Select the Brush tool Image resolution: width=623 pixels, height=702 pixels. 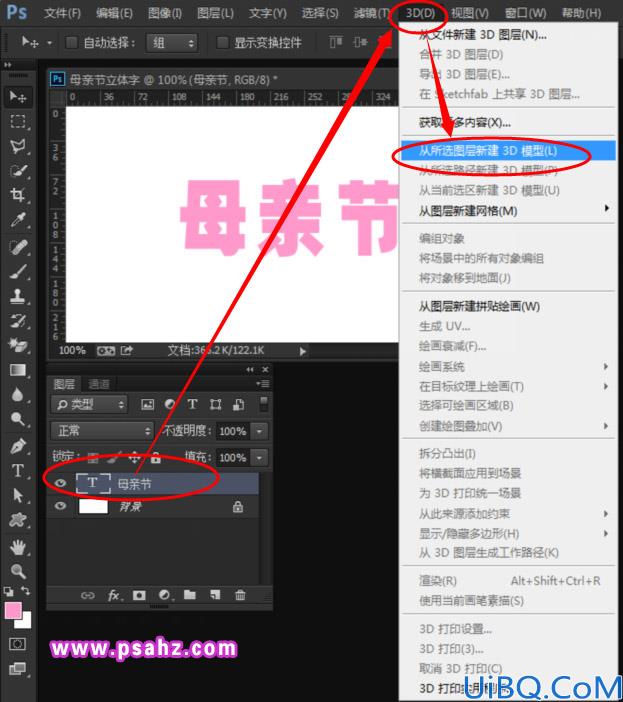tap(18, 271)
